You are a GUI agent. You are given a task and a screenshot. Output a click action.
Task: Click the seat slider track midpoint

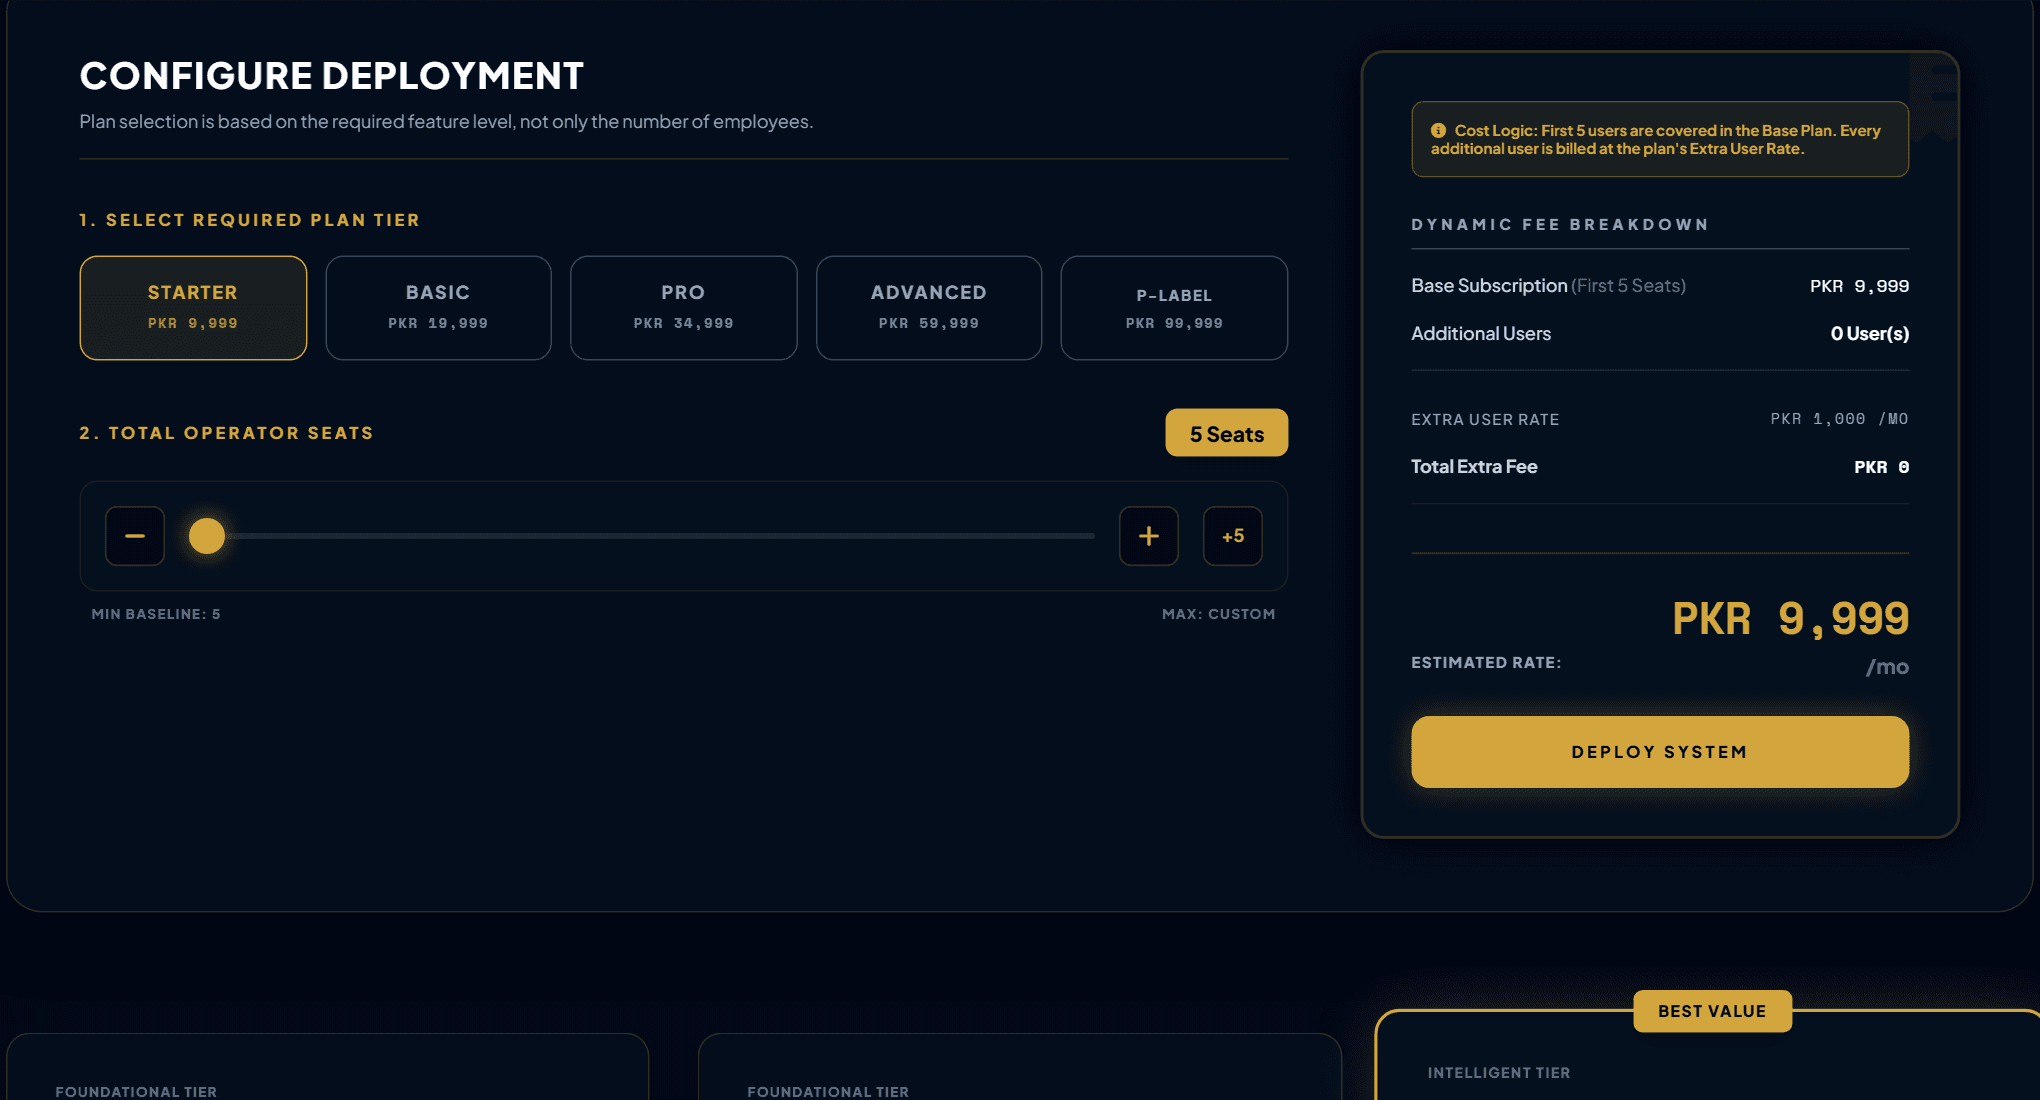tap(642, 536)
